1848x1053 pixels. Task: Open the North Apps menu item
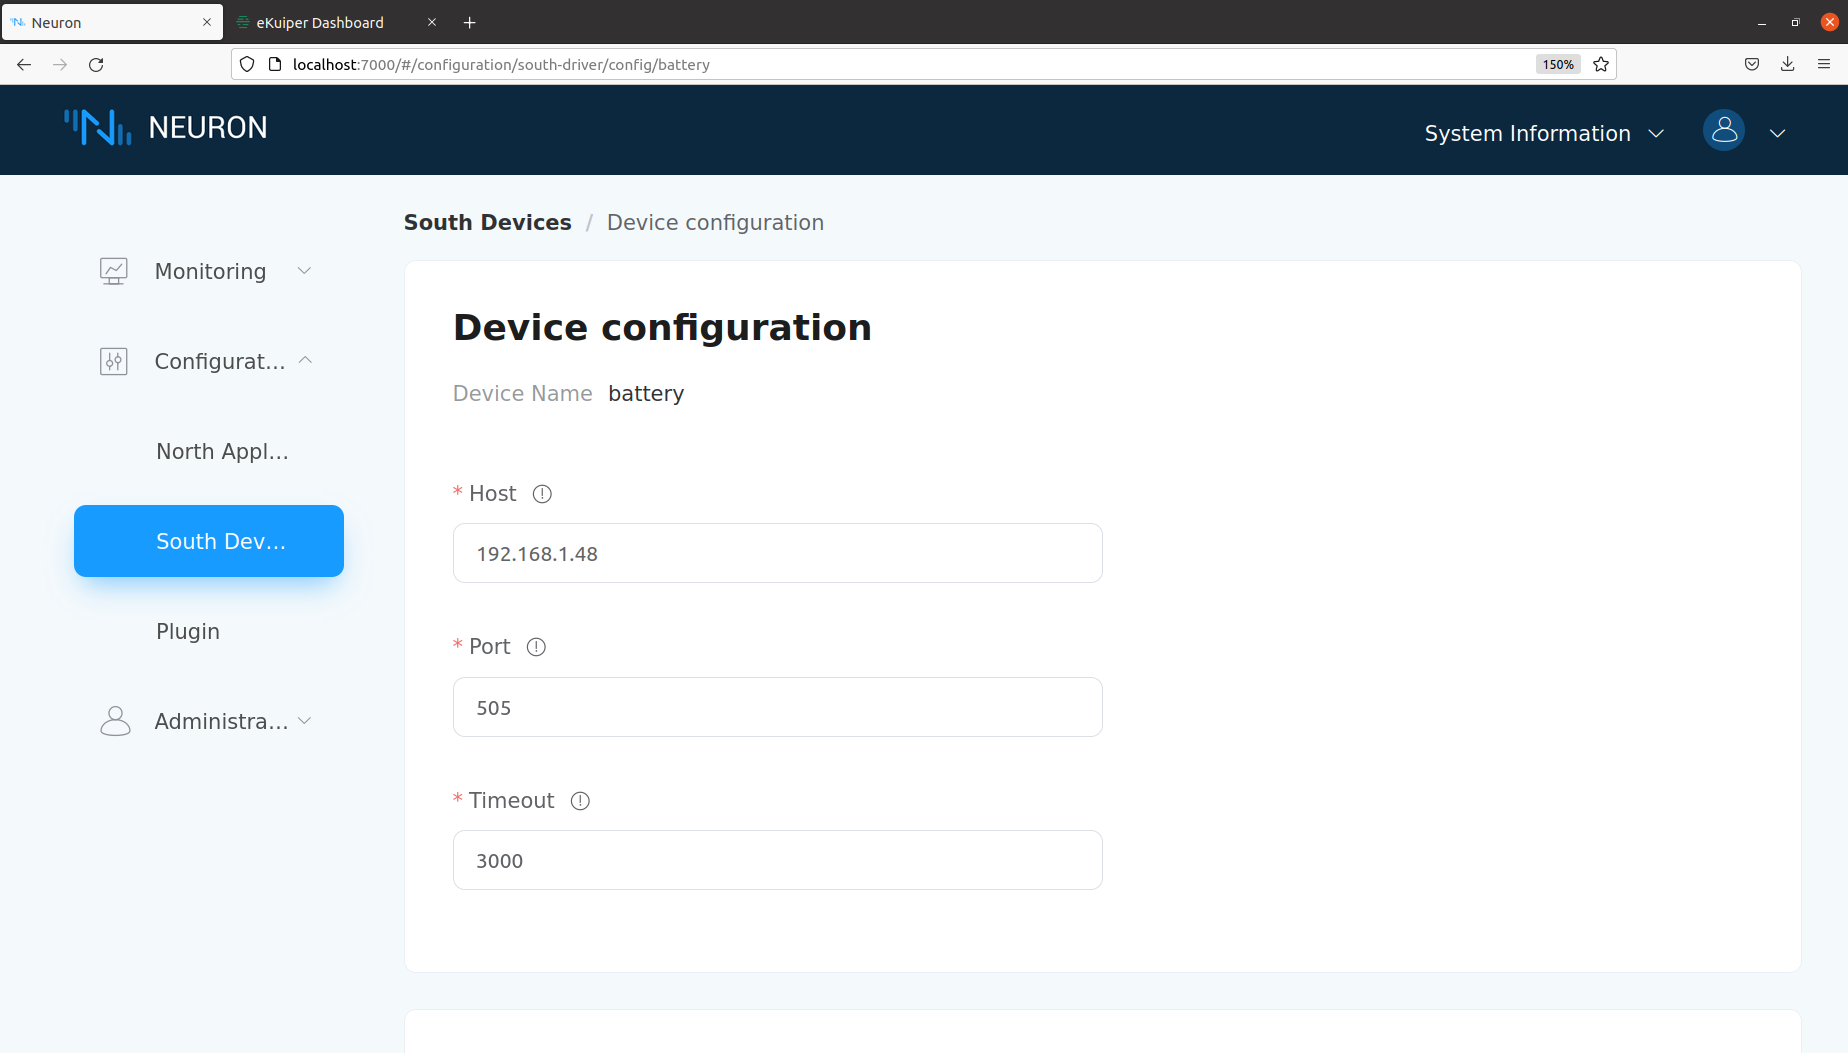(x=222, y=451)
